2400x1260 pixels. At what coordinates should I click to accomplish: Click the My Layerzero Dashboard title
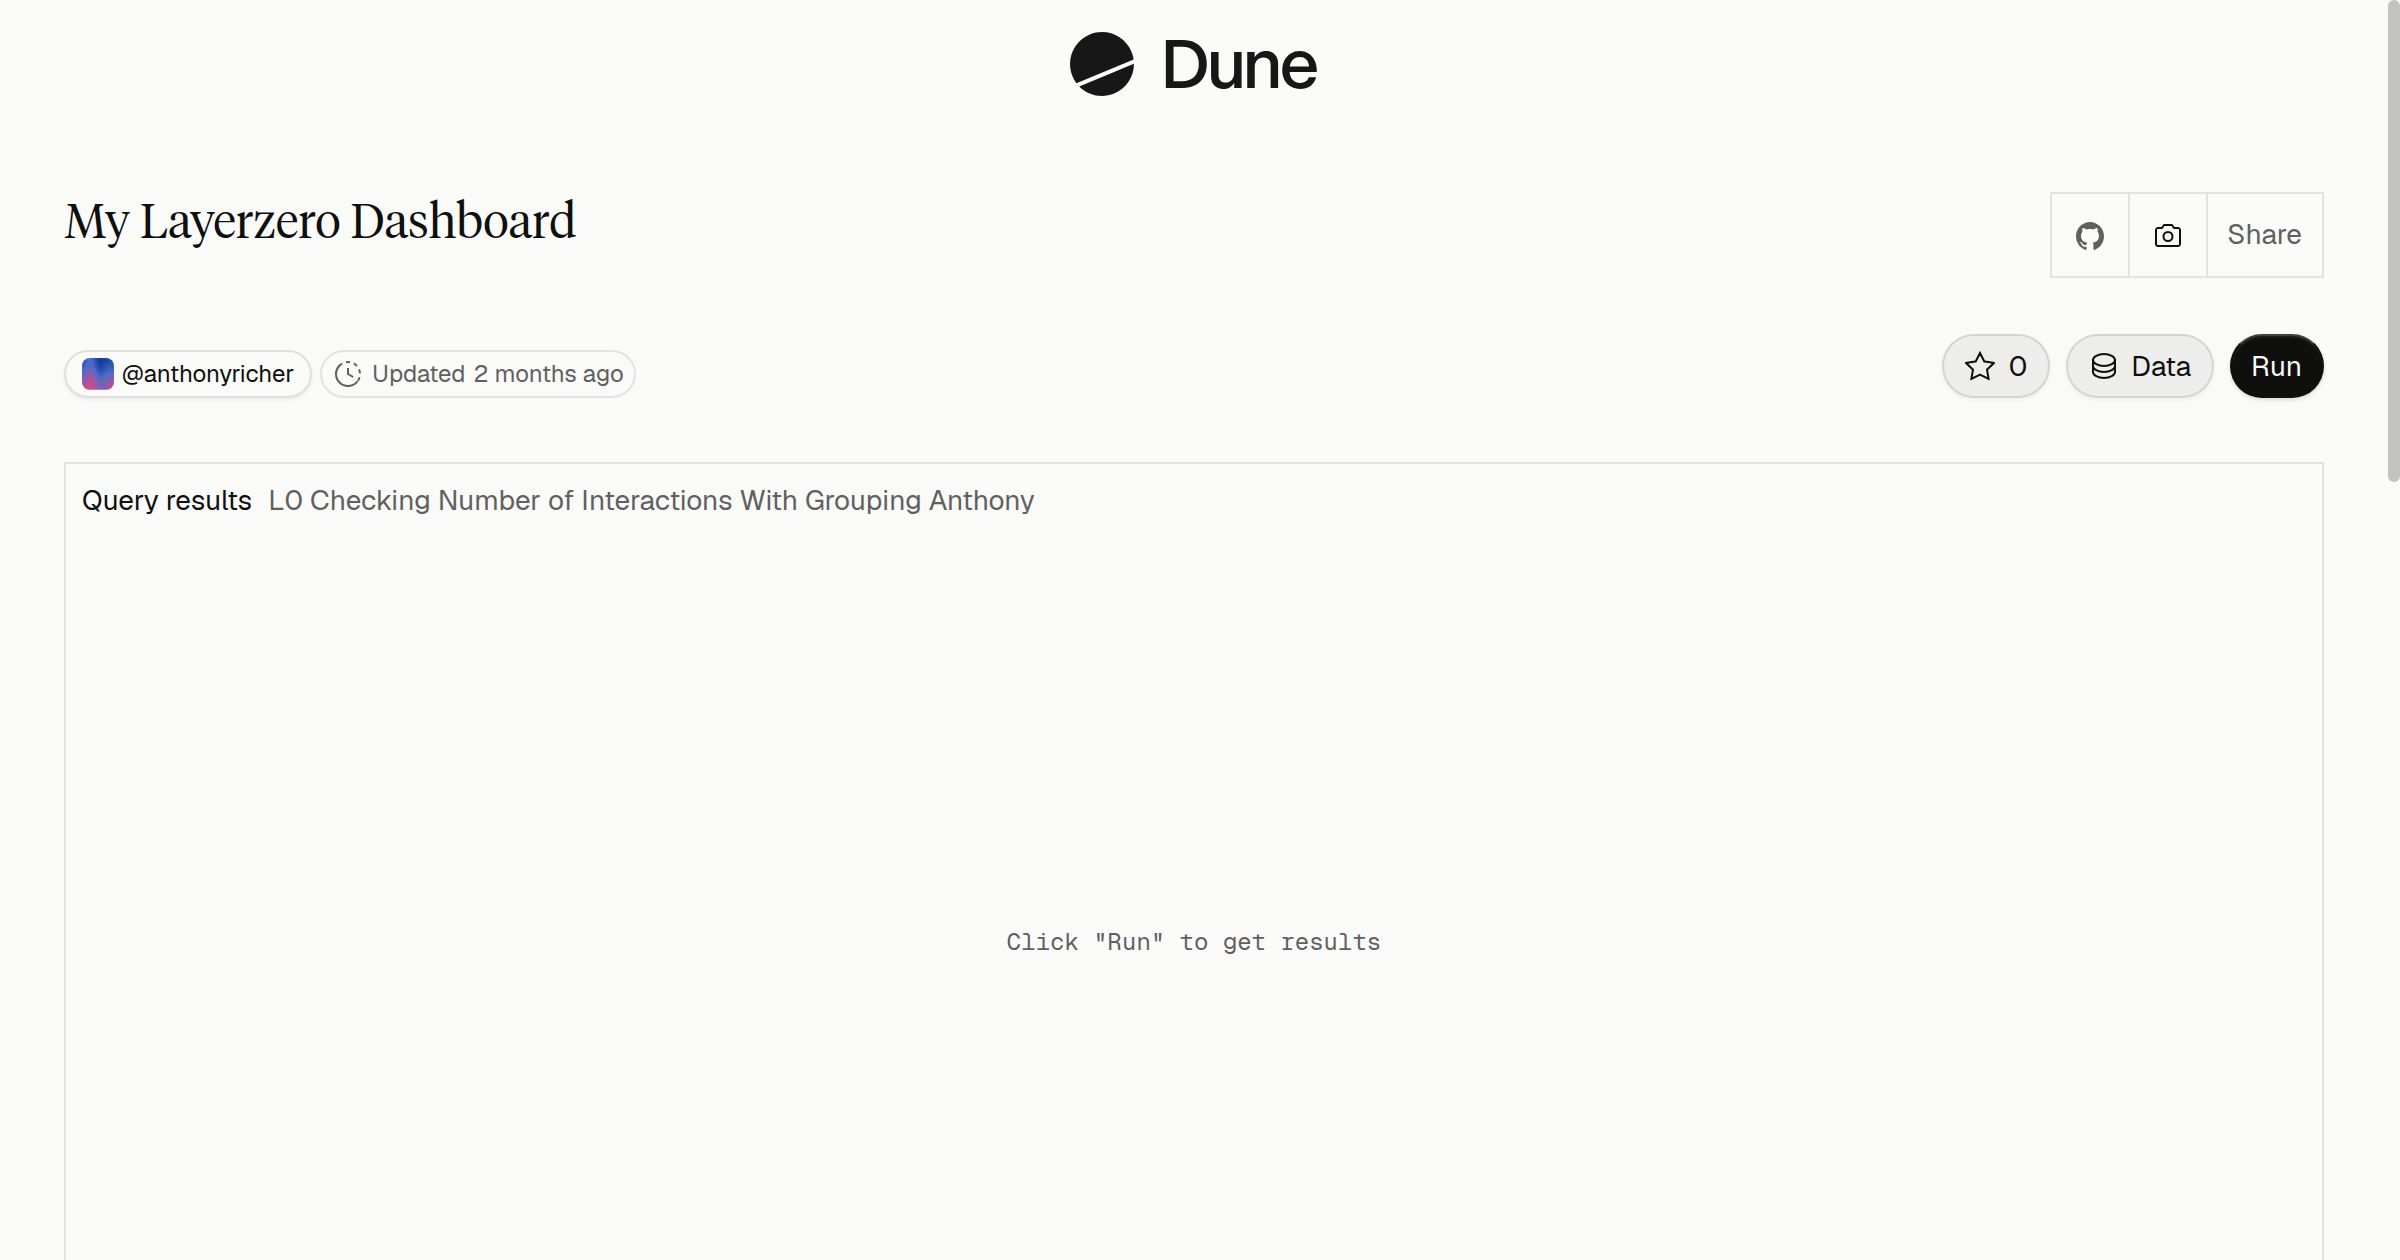320,221
